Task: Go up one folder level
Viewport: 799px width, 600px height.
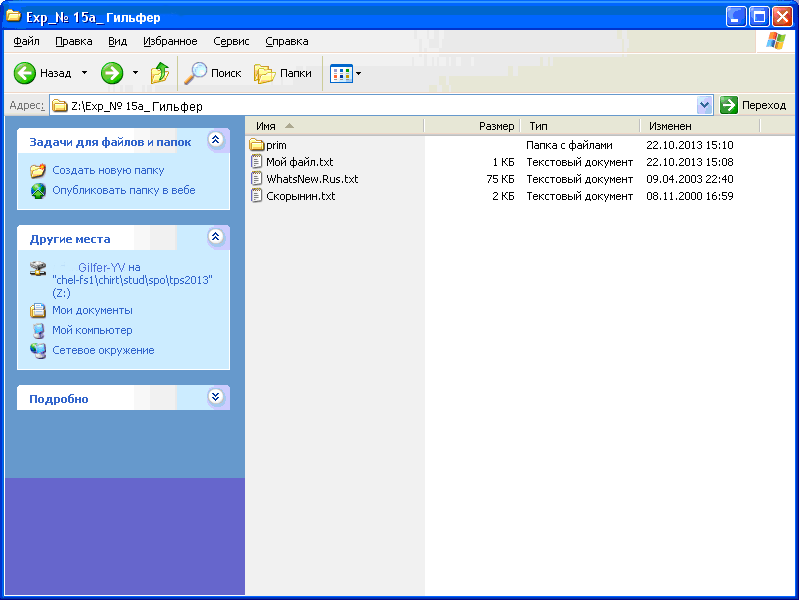Action: [x=159, y=73]
